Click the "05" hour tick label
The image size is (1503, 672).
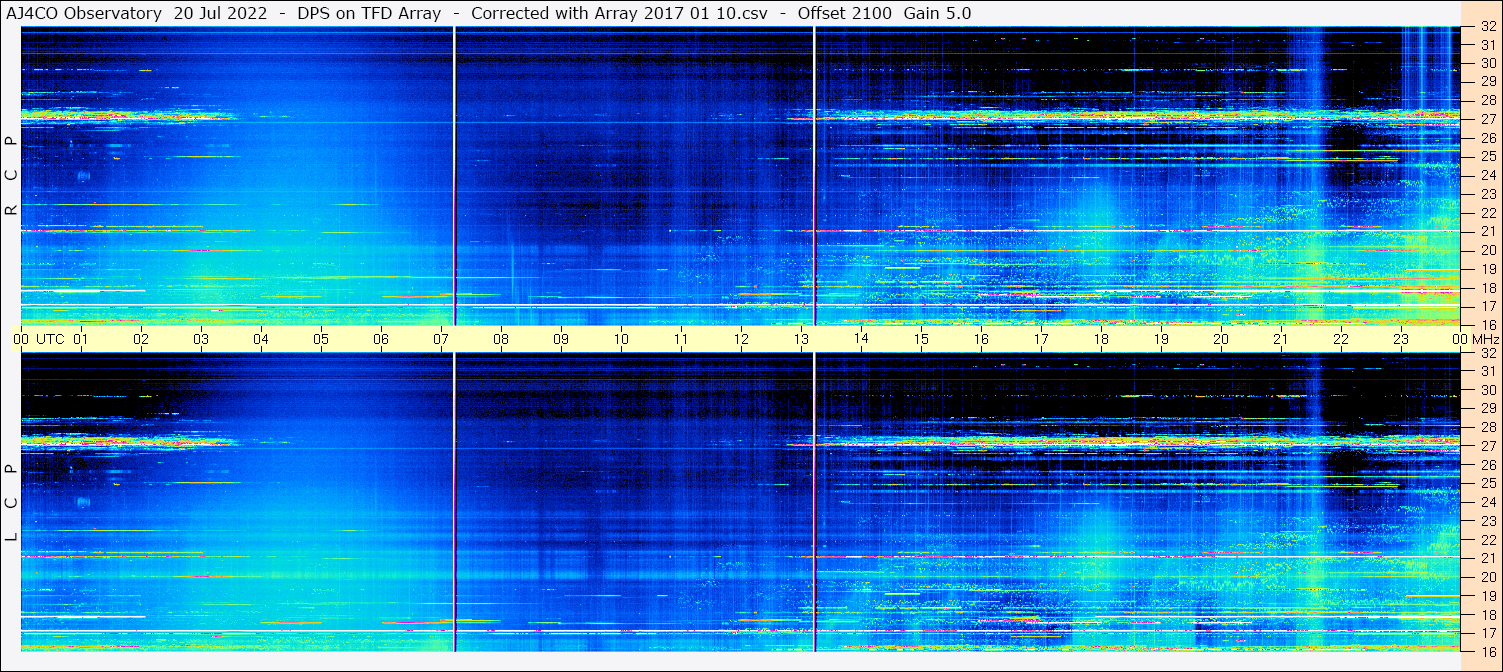[x=321, y=339]
